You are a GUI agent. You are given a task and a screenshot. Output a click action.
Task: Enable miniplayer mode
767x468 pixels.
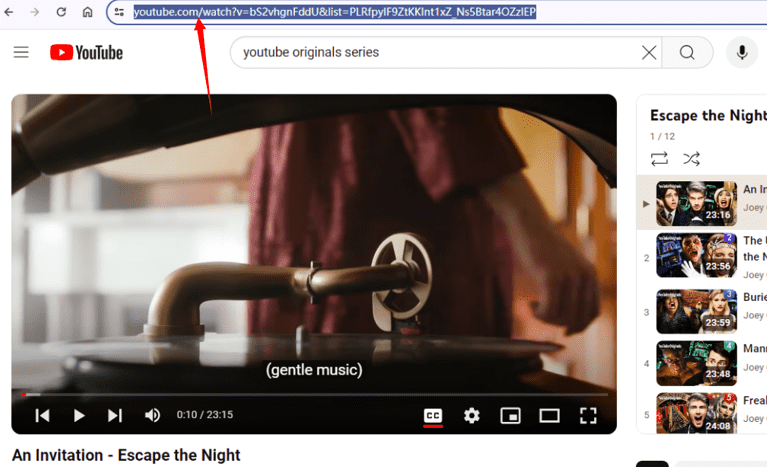[x=510, y=415]
